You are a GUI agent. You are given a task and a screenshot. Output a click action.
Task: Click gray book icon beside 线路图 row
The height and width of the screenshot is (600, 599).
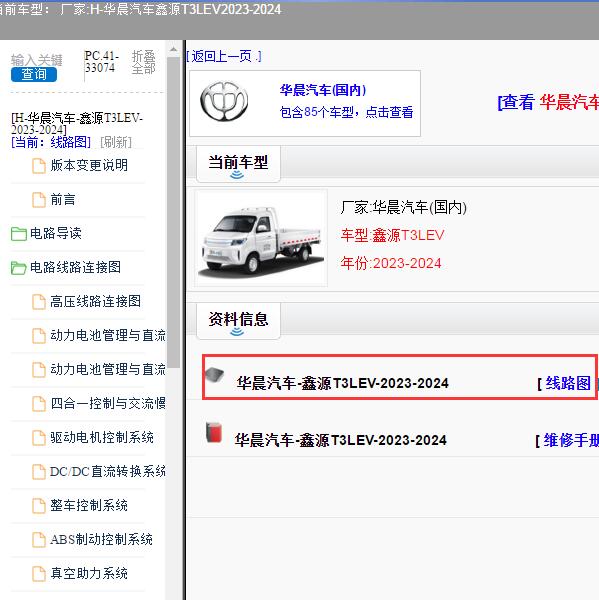coord(214,375)
